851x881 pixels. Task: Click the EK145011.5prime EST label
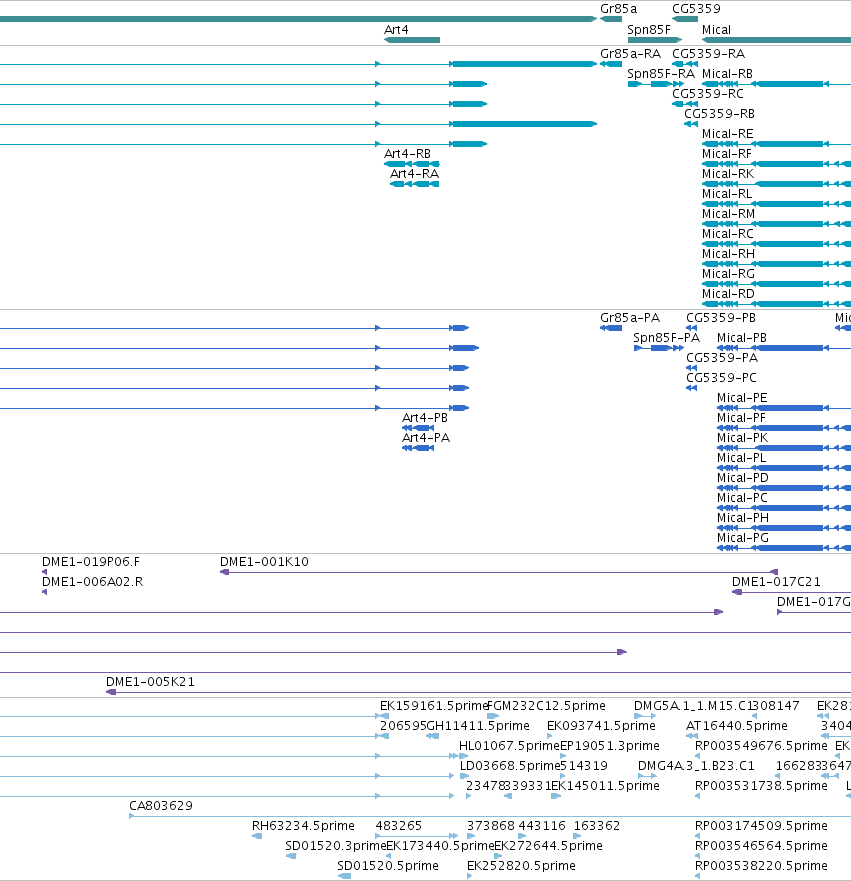tap(606, 786)
